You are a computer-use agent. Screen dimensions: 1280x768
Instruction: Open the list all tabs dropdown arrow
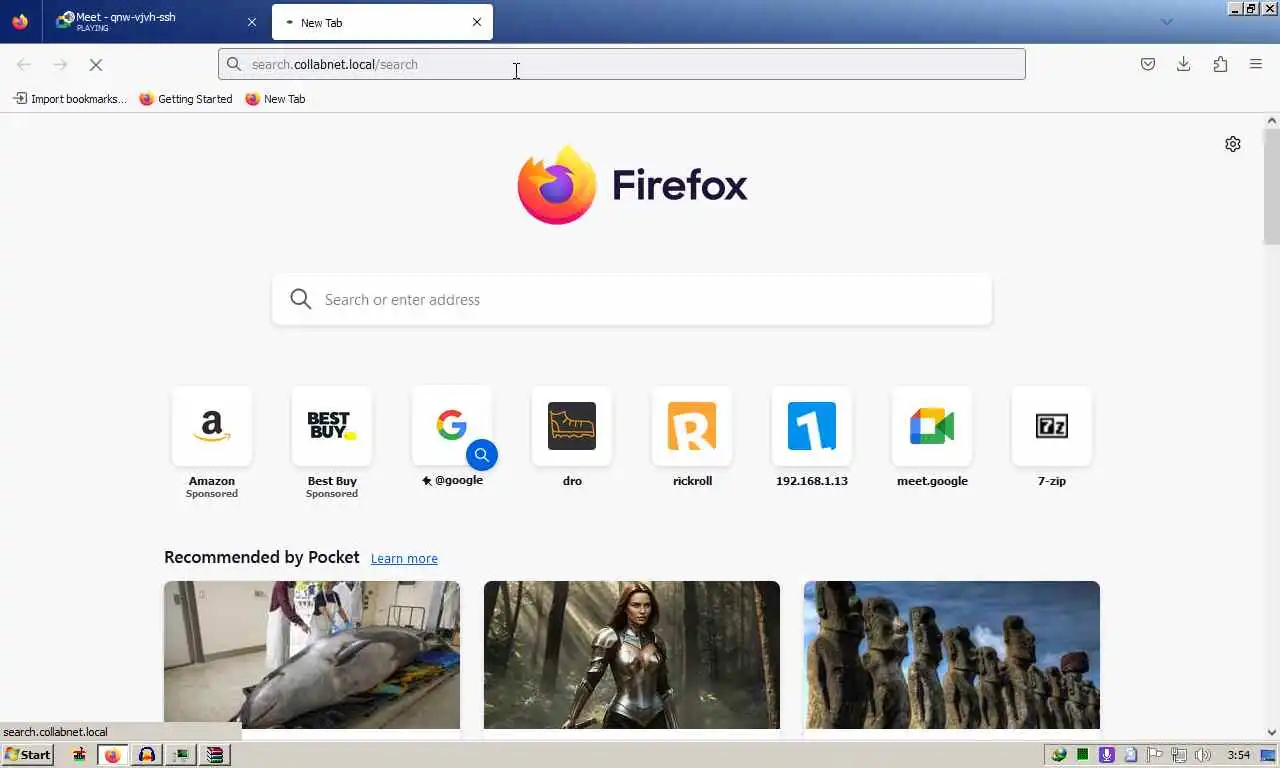point(1166,22)
